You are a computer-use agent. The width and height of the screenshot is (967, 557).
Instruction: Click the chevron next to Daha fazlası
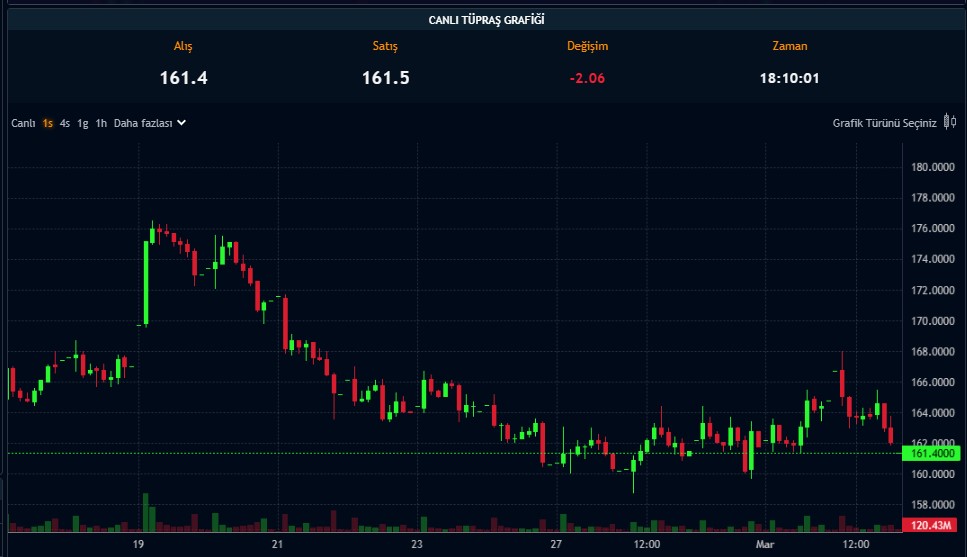point(181,123)
